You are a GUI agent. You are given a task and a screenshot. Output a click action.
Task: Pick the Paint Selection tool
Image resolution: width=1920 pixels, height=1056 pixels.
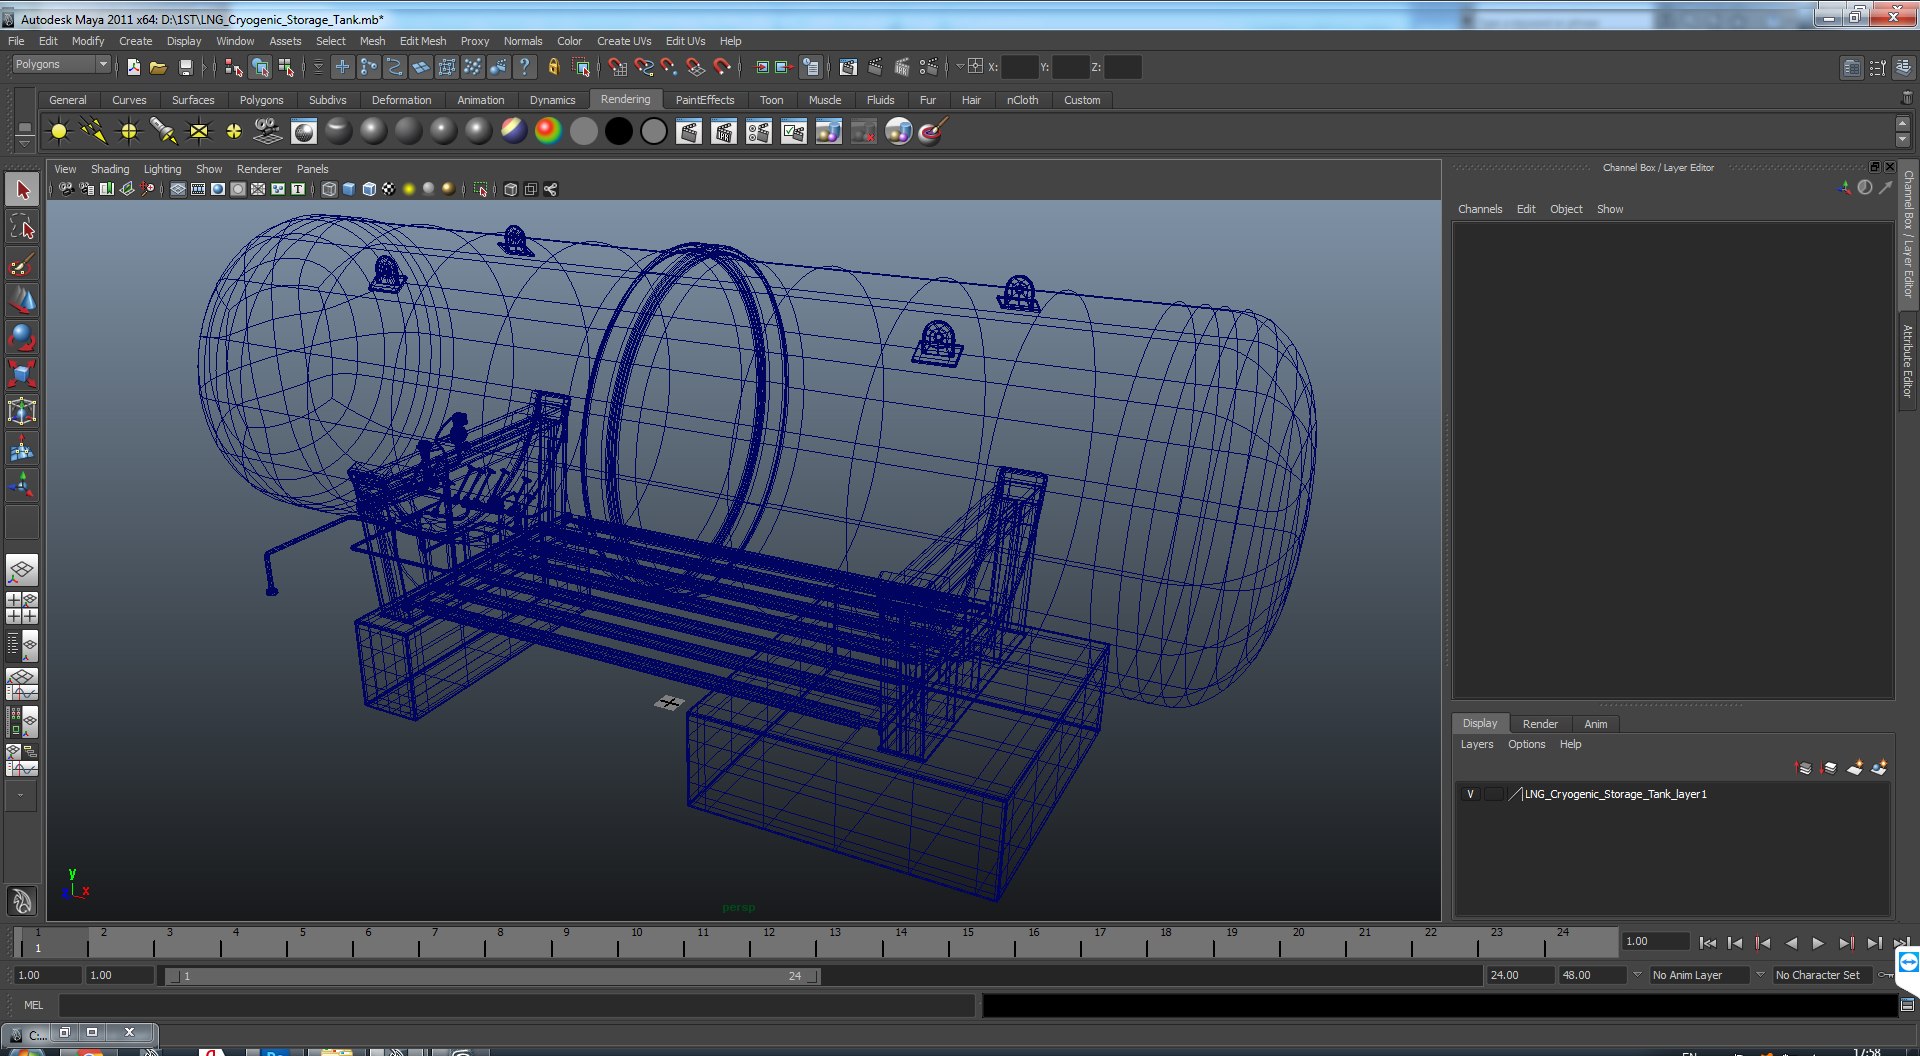pos(22,264)
